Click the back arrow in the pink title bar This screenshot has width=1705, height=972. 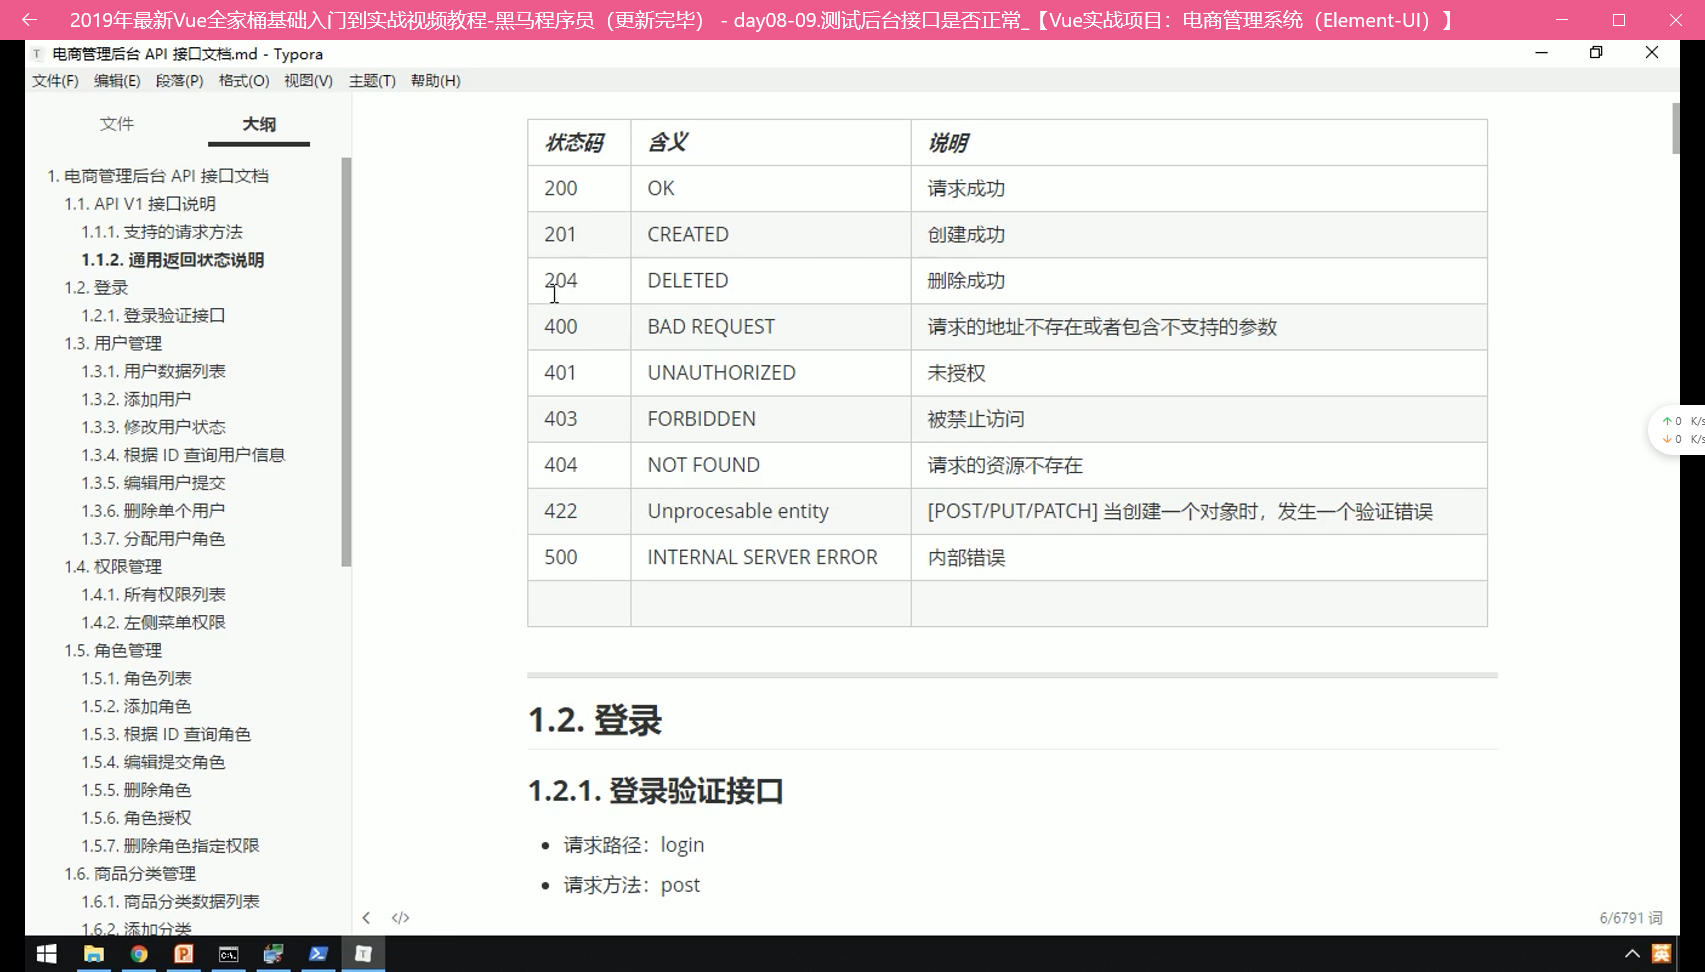[29, 20]
